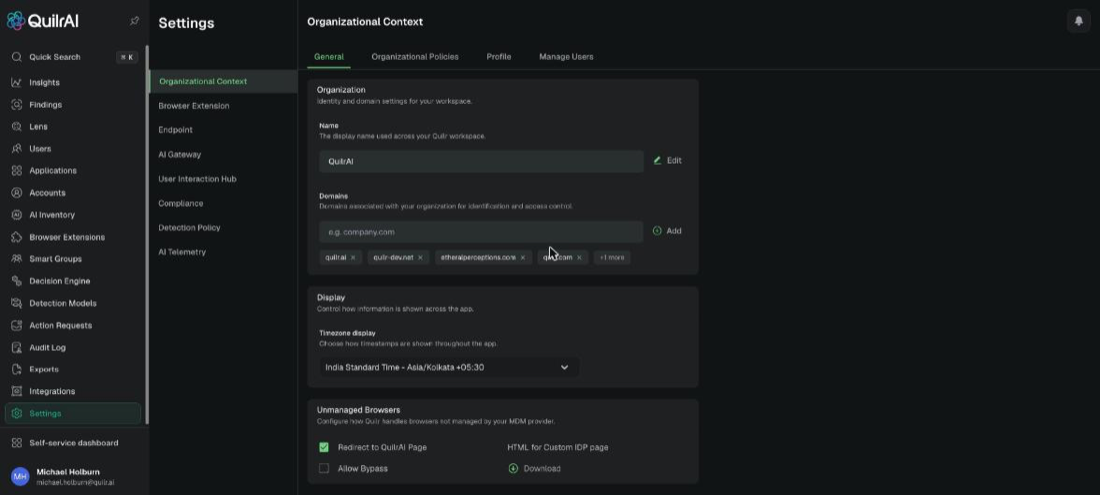
Task: Expand the +1 more domains chip
Action: [612, 257]
